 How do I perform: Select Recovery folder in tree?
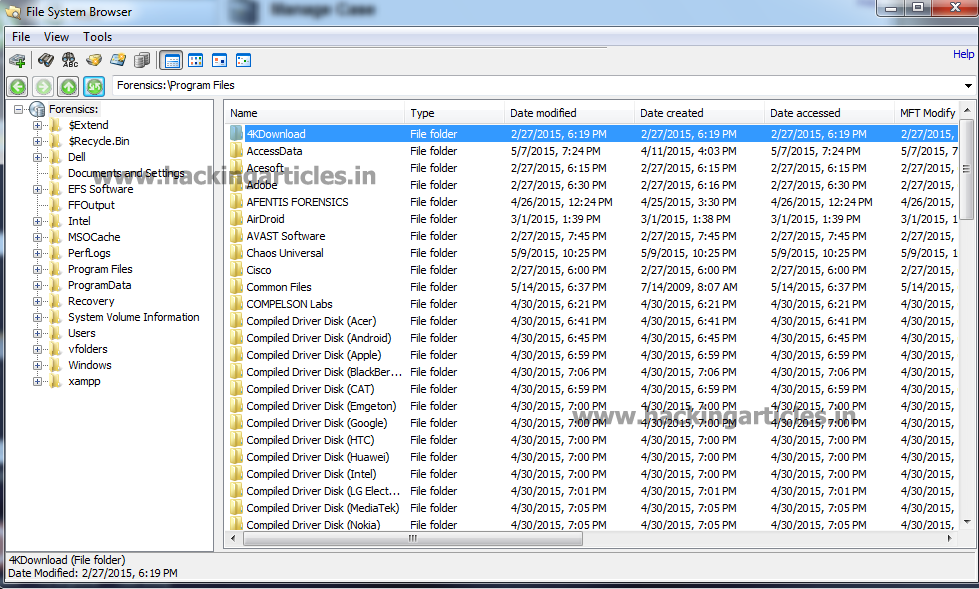pyautogui.click(x=91, y=301)
